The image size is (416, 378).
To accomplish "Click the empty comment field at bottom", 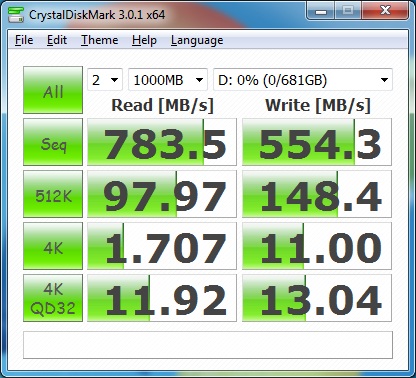I will [208, 345].
